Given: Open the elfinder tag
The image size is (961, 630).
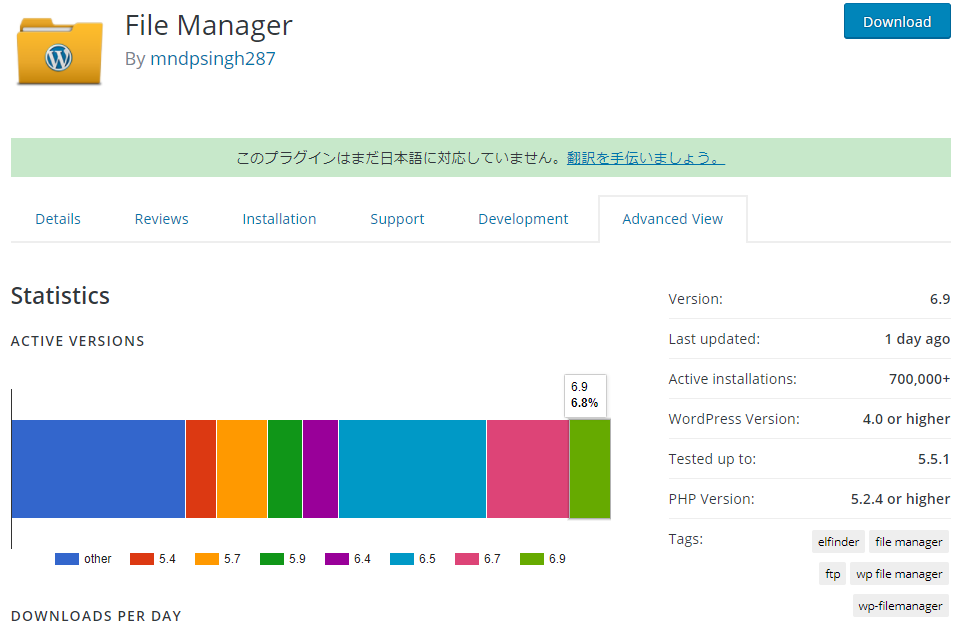Looking at the screenshot, I should pos(838,542).
